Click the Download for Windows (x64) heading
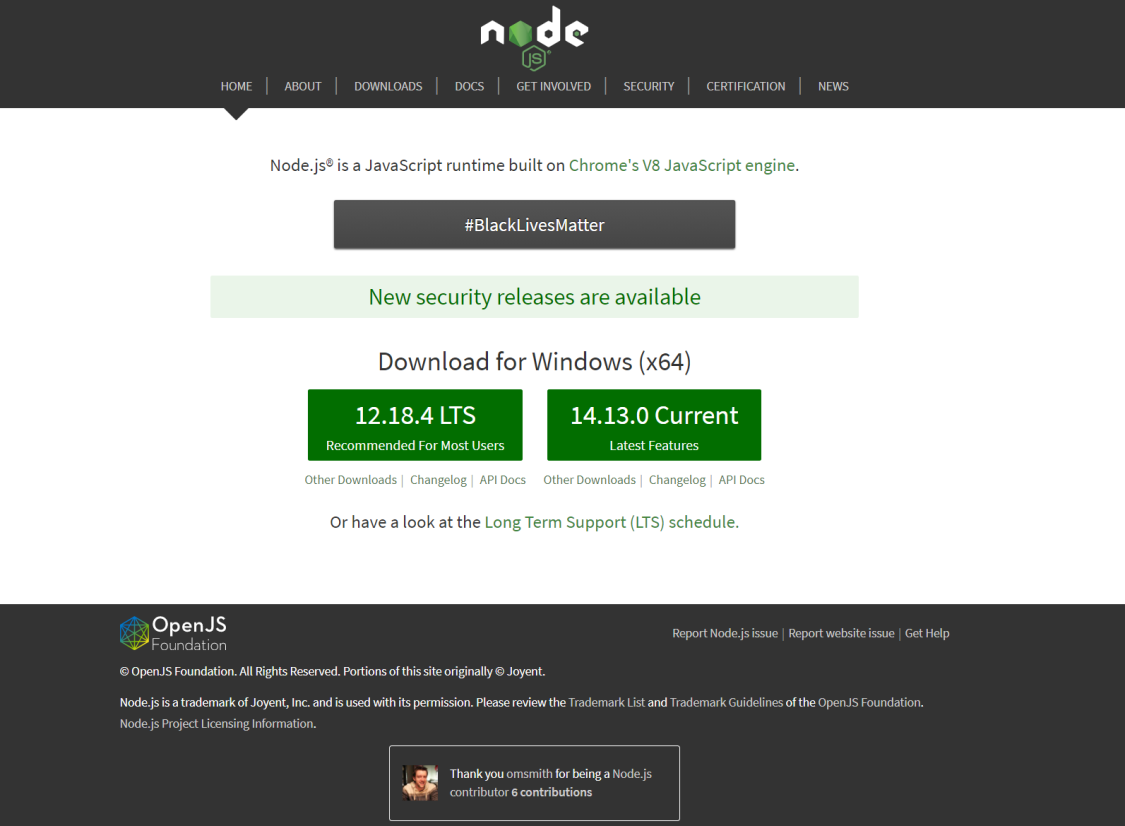The height and width of the screenshot is (826, 1125). coord(535,362)
